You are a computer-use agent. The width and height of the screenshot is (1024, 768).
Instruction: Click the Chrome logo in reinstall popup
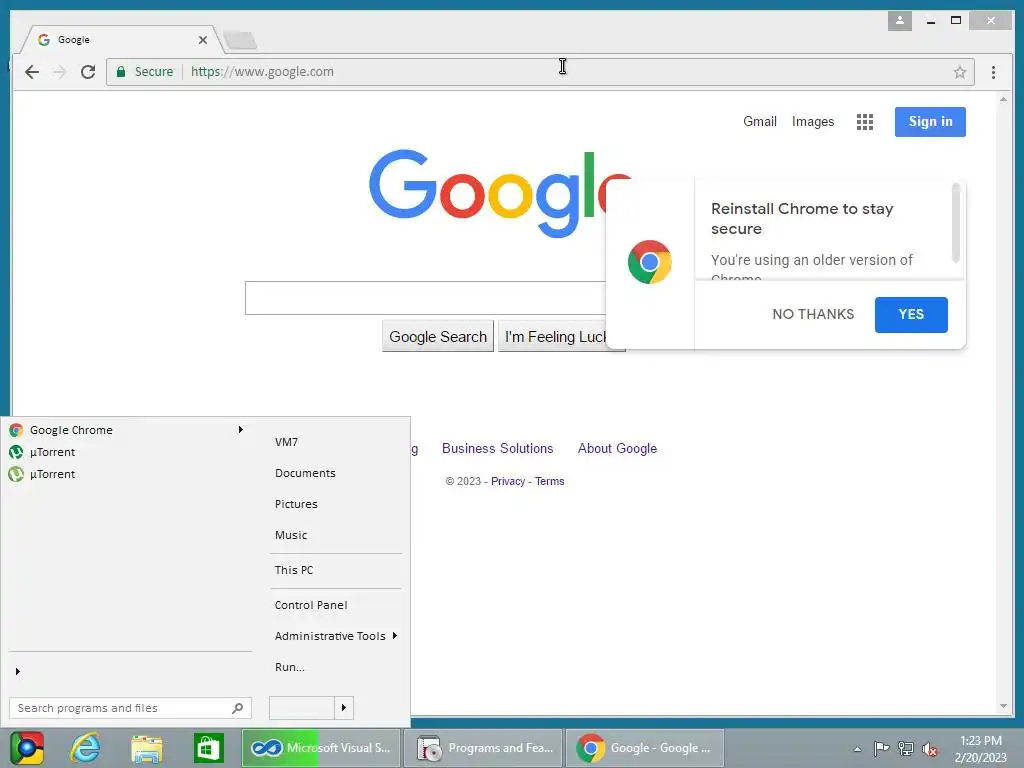click(649, 262)
